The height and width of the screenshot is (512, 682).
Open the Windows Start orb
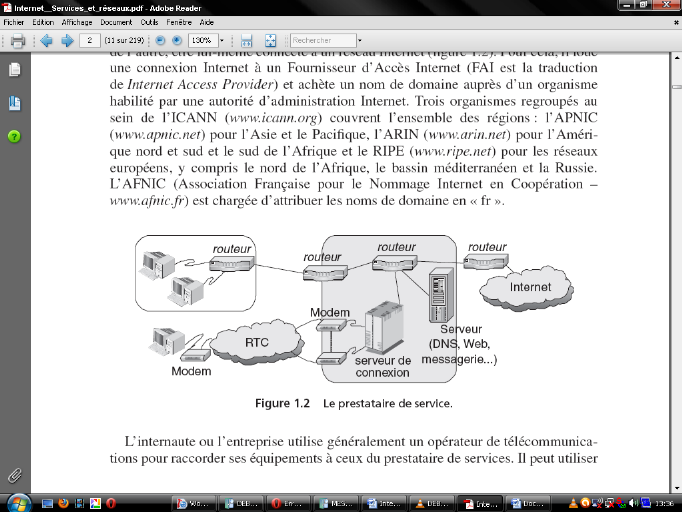pos(19,503)
